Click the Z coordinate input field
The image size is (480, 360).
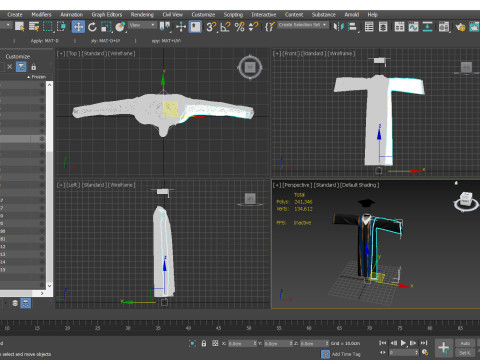click(x=312, y=343)
